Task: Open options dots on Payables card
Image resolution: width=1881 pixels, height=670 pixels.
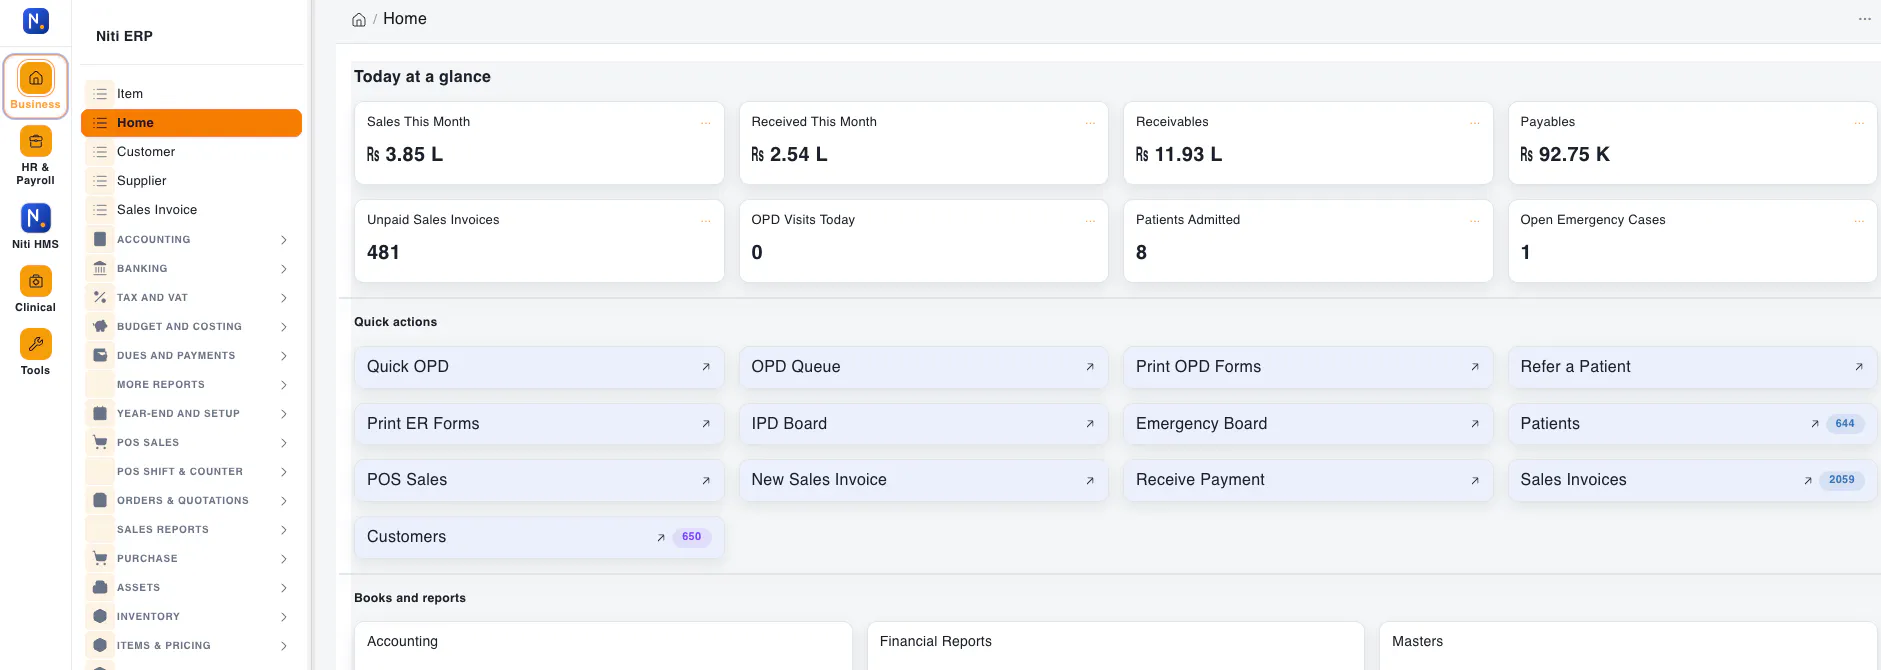Action: 1859,122
